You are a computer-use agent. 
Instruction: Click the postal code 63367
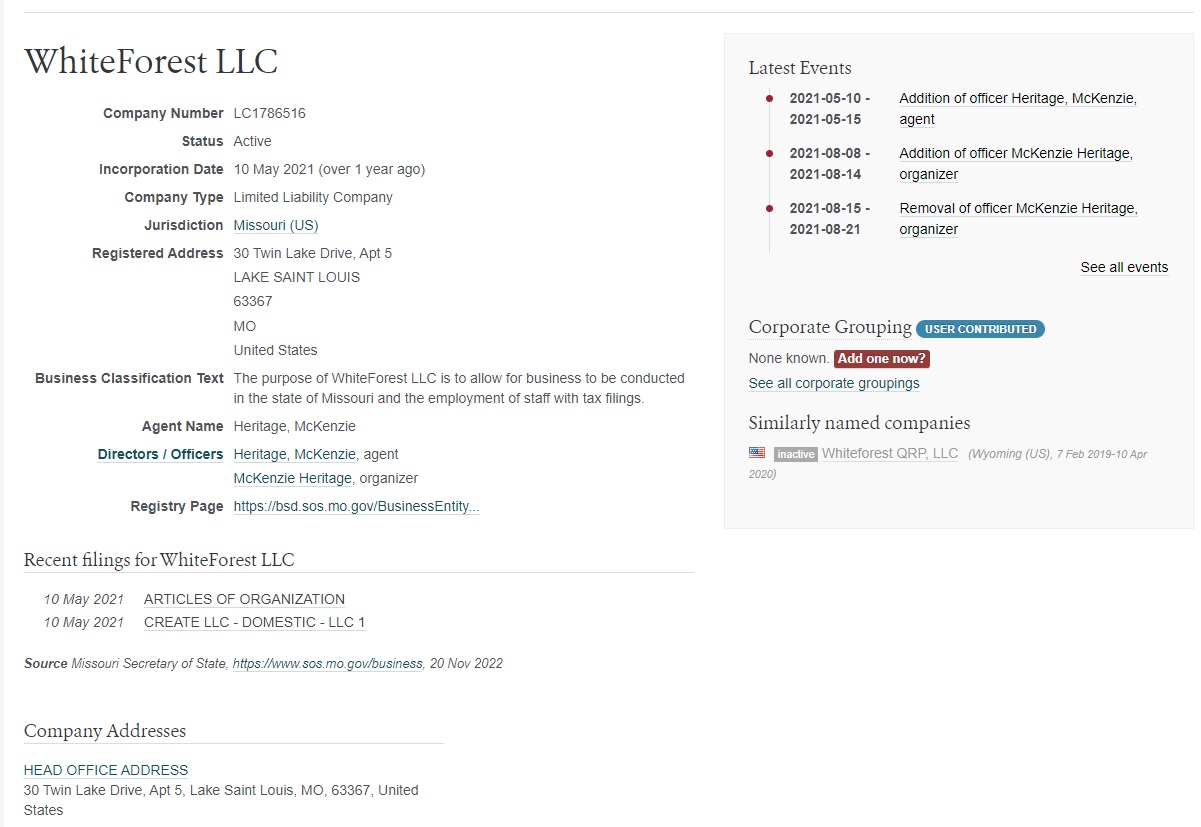coord(253,301)
